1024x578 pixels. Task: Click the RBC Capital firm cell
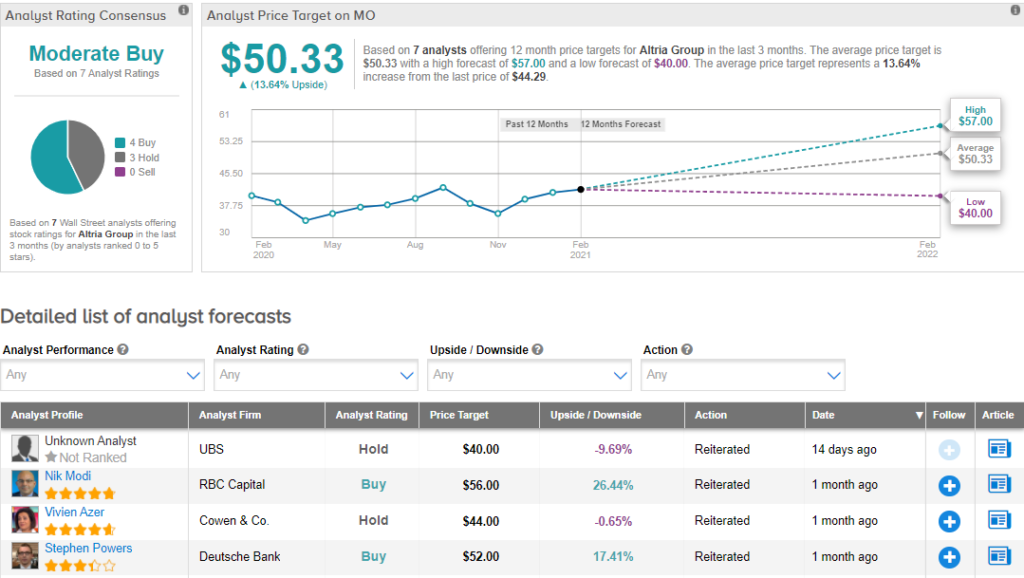click(x=232, y=485)
